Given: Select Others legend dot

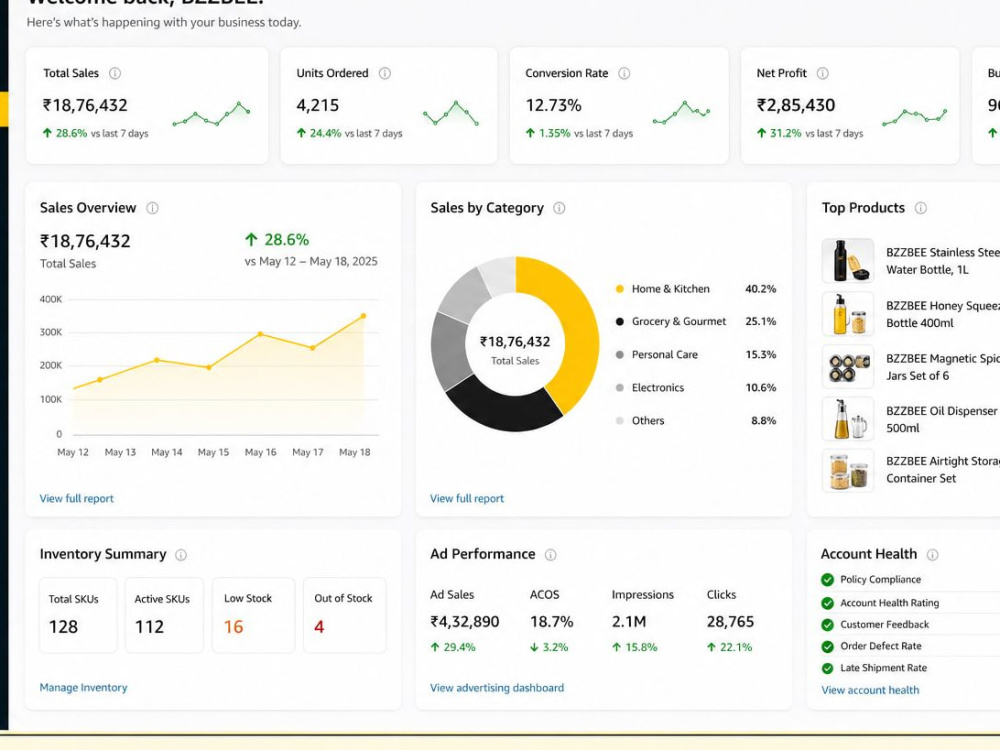Looking at the screenshot, I should [619, 421].
